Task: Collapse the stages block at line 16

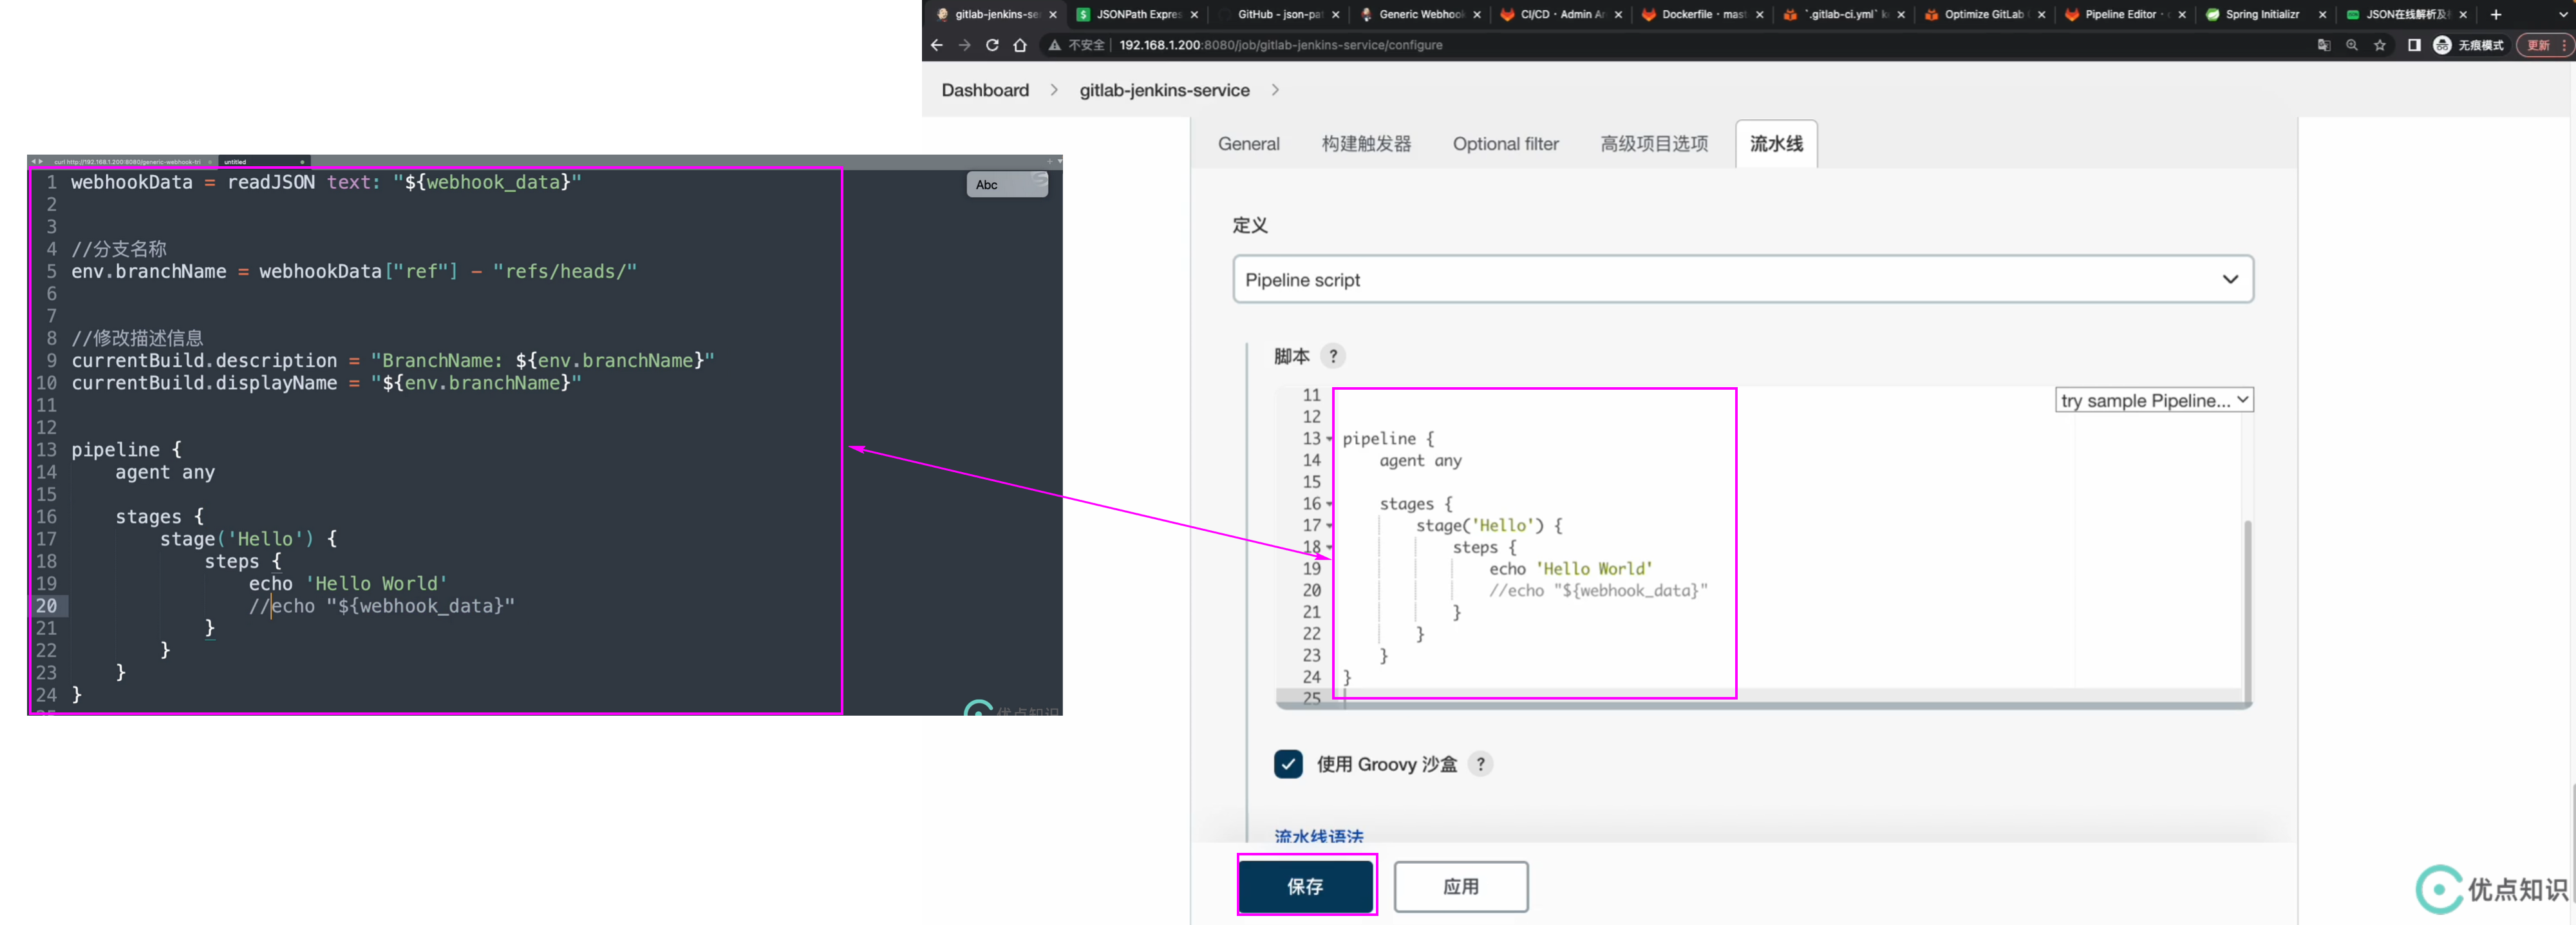Action: [x=1330, y=505]
